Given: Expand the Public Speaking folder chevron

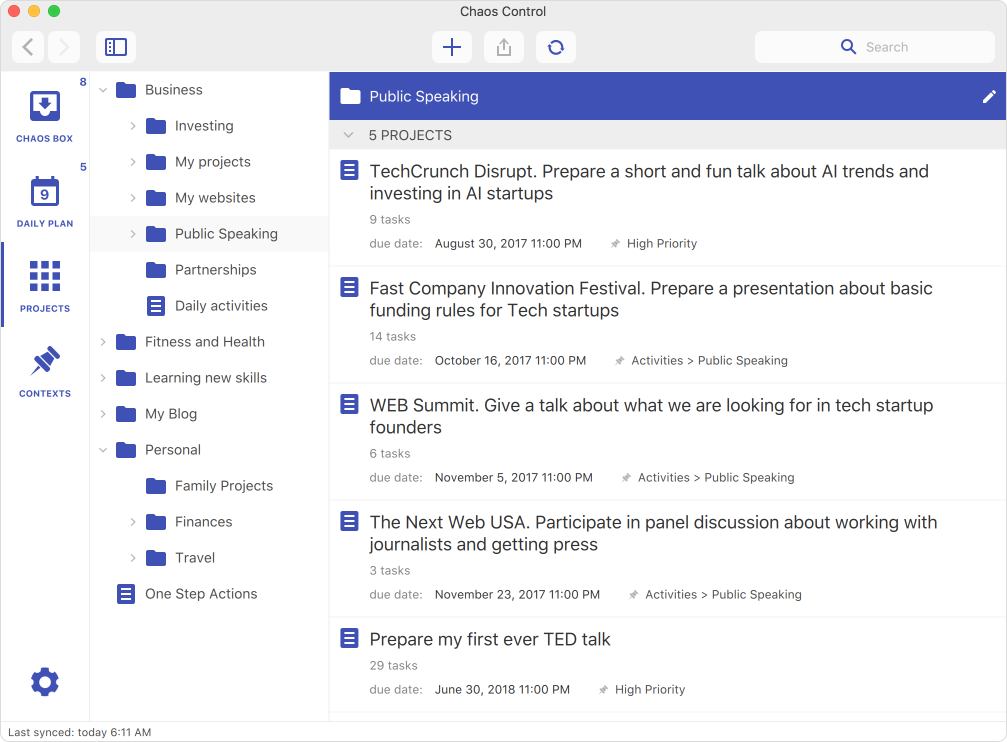Looking at the screenshot, I should click(133, 234).
